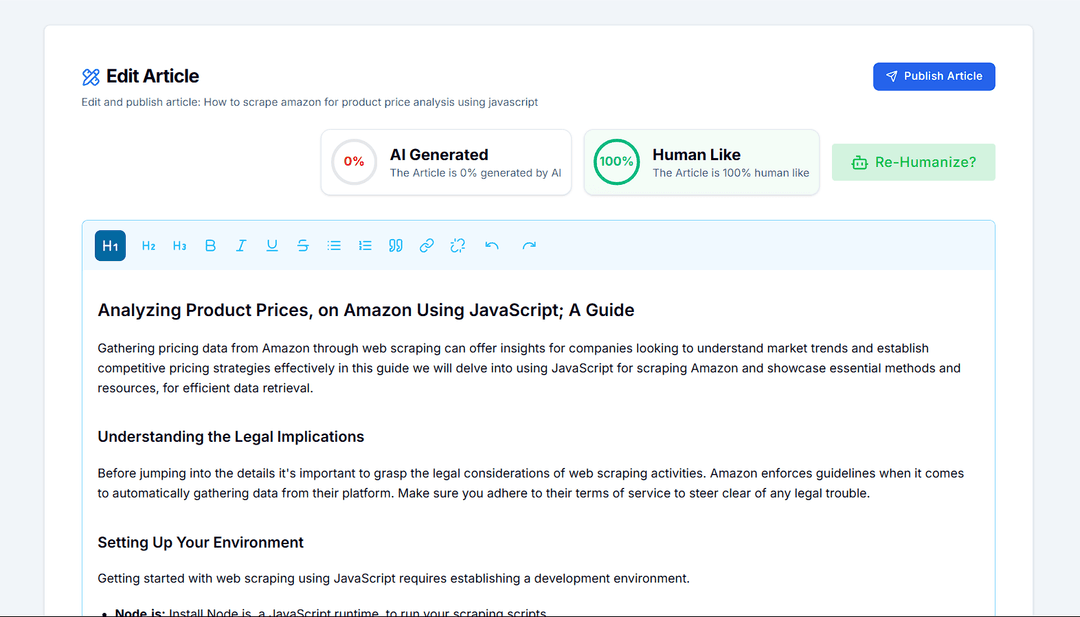Add a hyperlink to text
The height and width of the screenshot is (617, 1080).
427,246
